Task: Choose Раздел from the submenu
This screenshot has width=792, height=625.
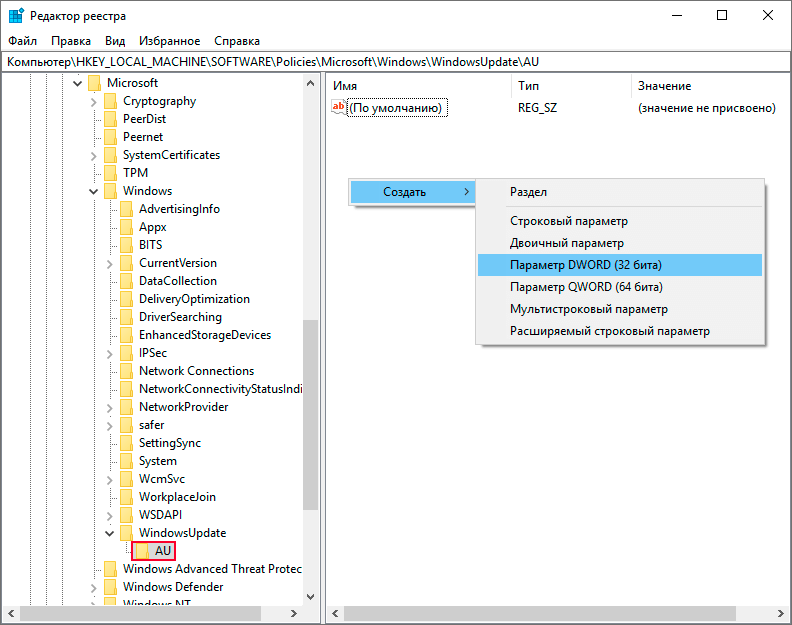Action: coord(620,192)
